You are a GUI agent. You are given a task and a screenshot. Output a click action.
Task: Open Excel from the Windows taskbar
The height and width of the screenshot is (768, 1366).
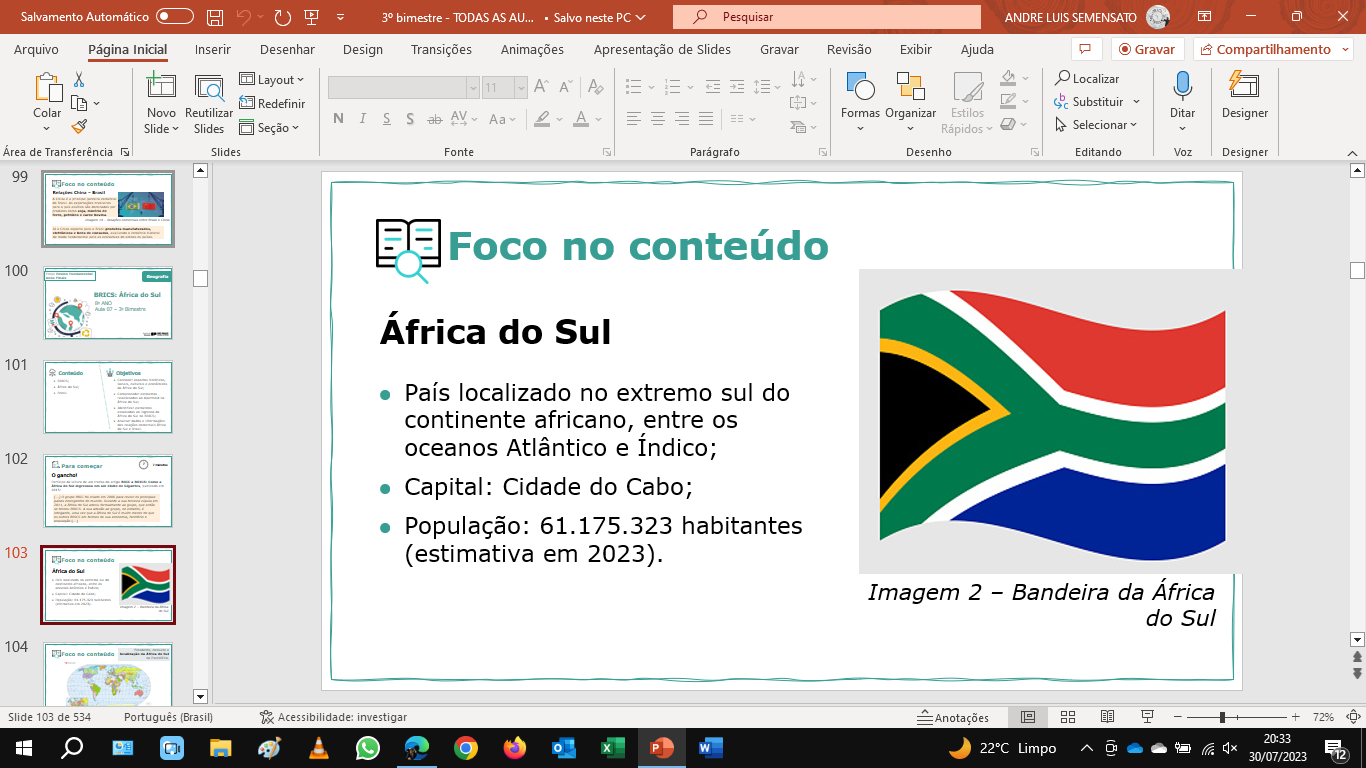(612, 747)
